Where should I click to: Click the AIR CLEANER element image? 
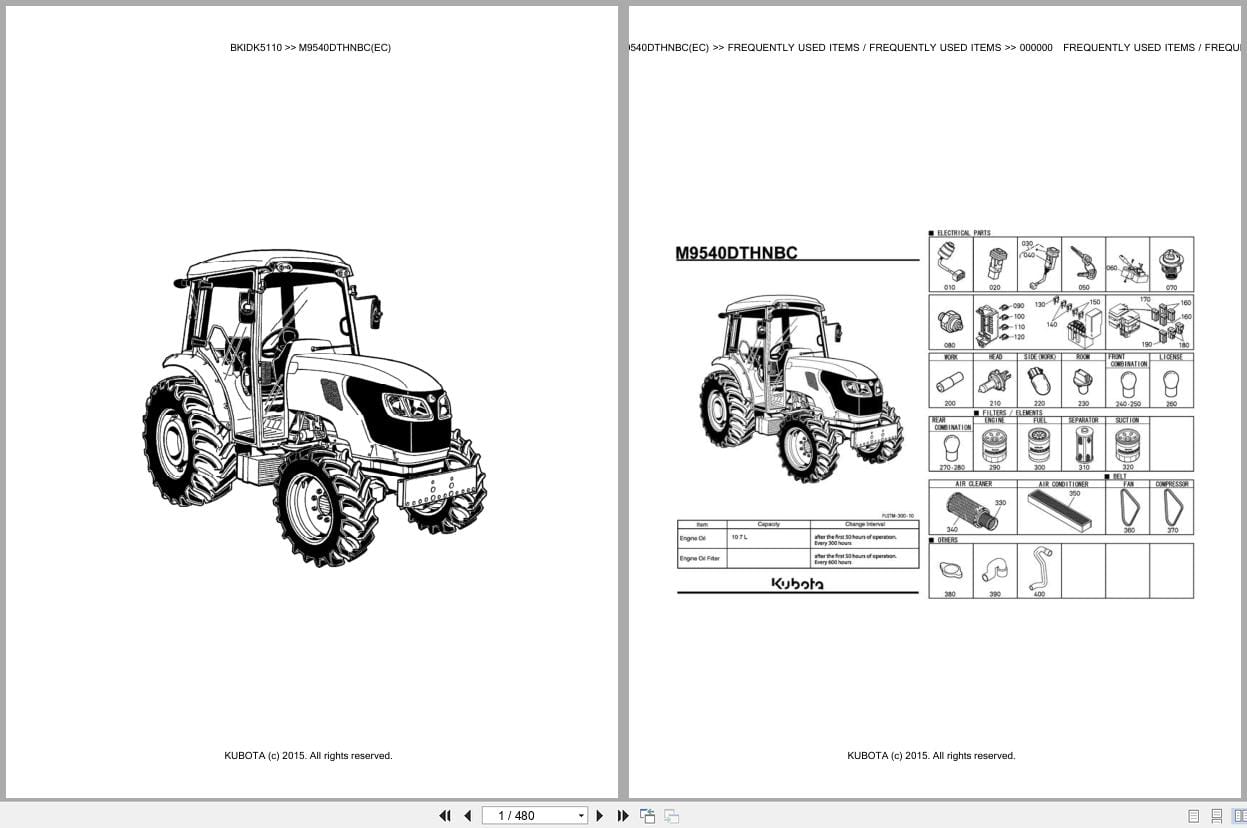972,510
